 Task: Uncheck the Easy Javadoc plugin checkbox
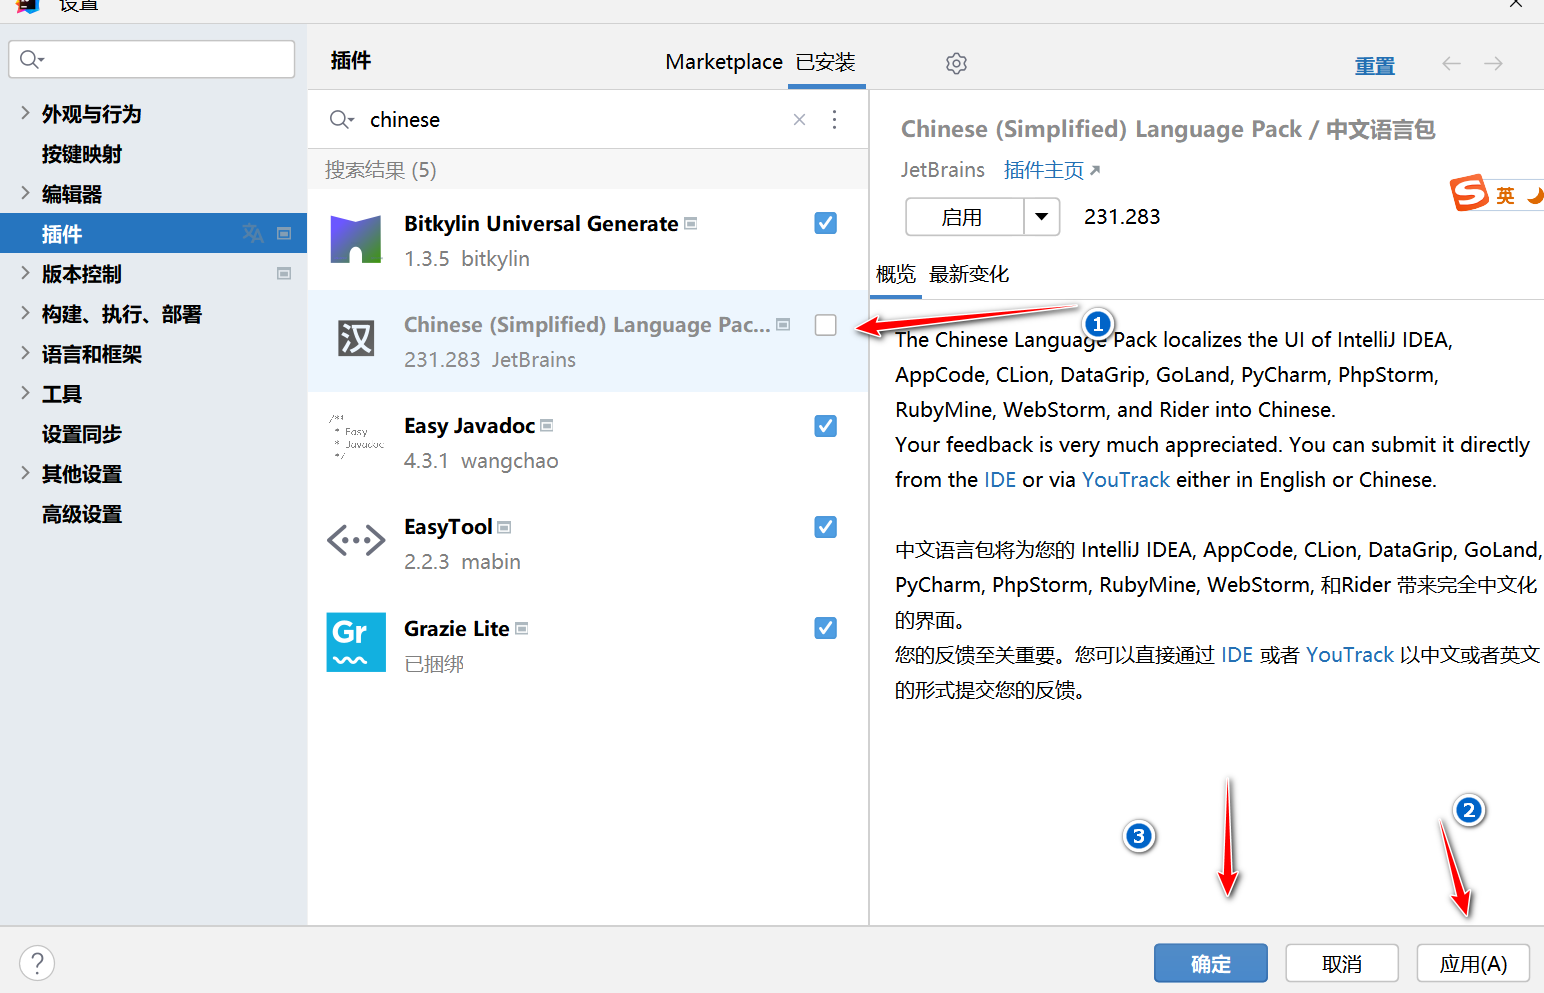pos(825,426)
